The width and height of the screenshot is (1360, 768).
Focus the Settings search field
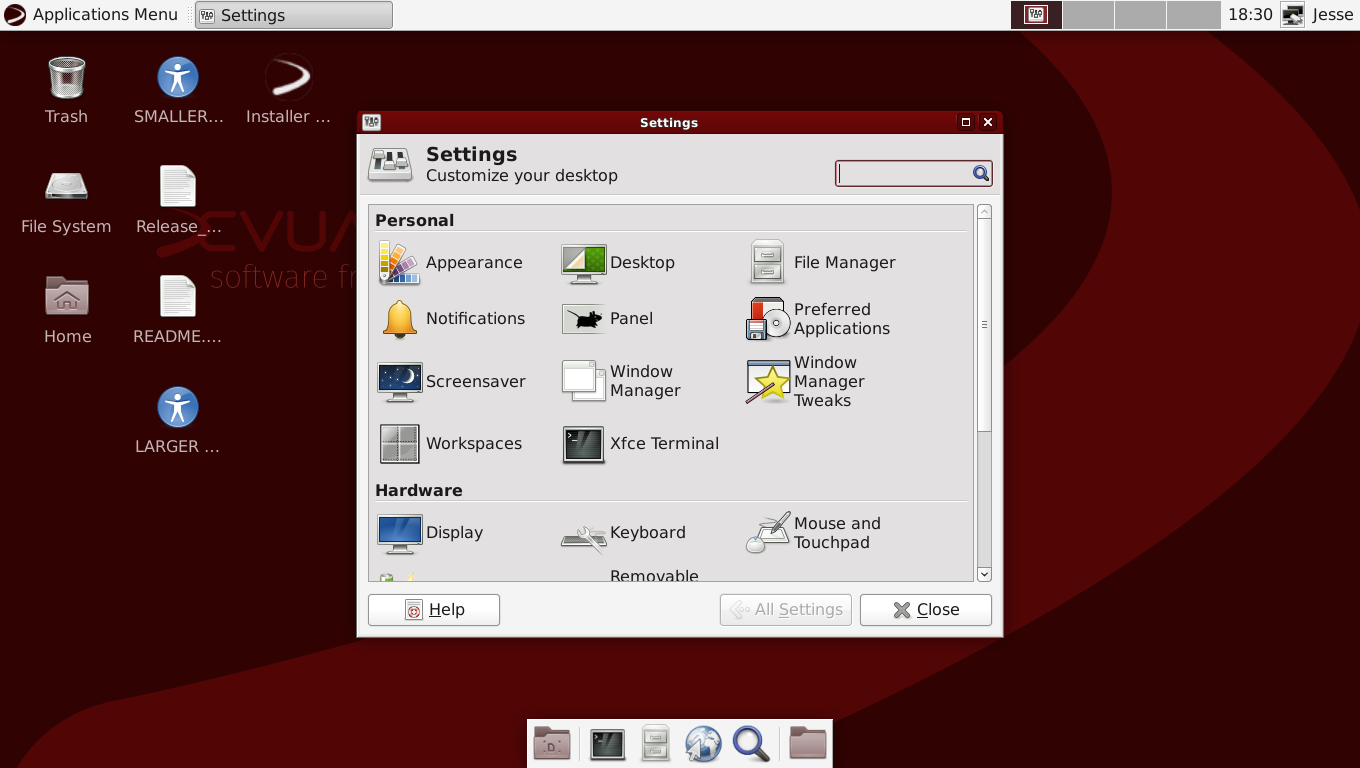[913, 174]
